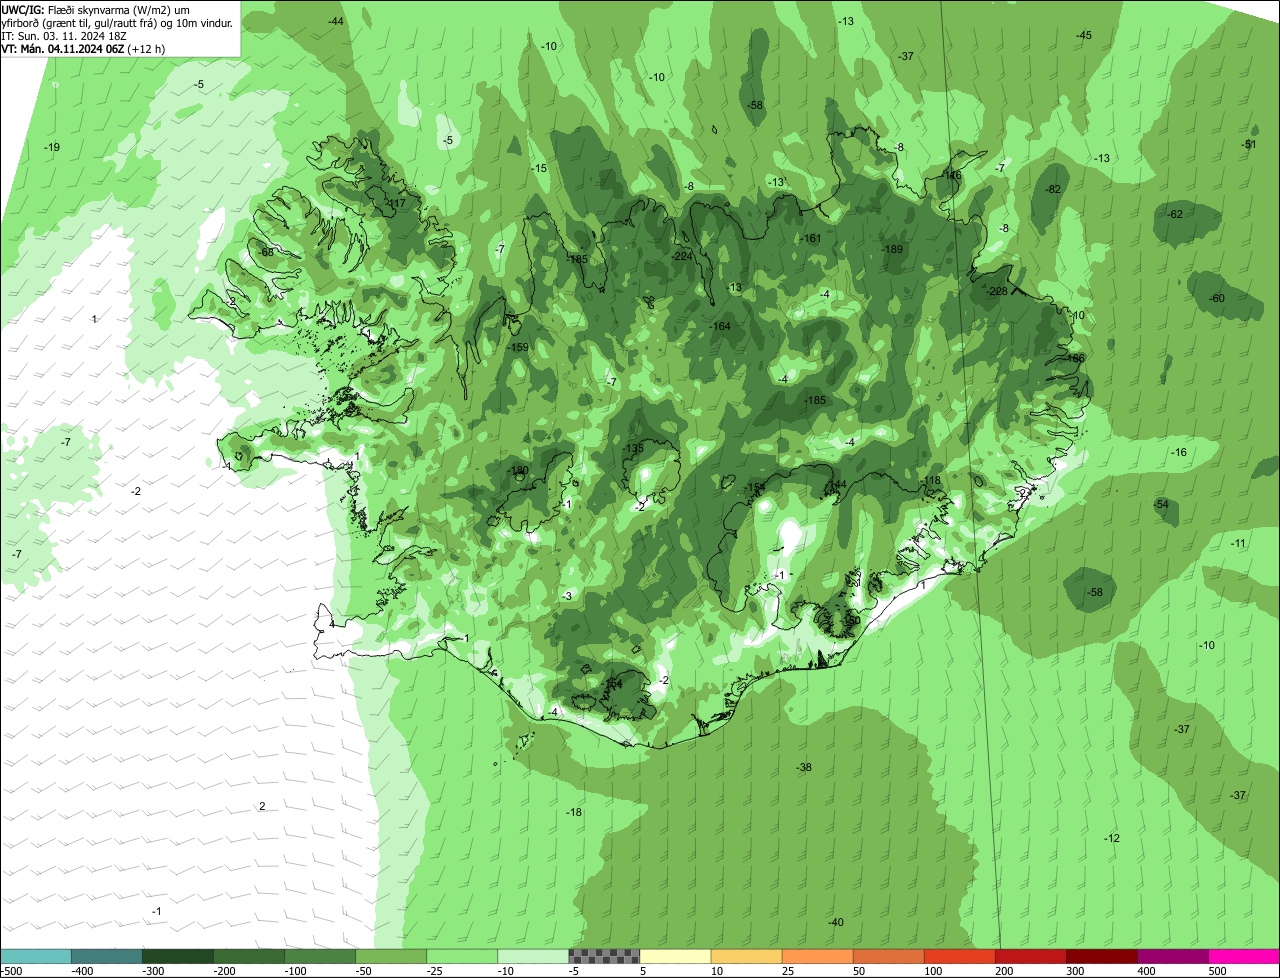The width and height of the screenshot is (1280, 978).
Task: Click the darkest green swatch between -300 and -200
Action: coord(178,956)
